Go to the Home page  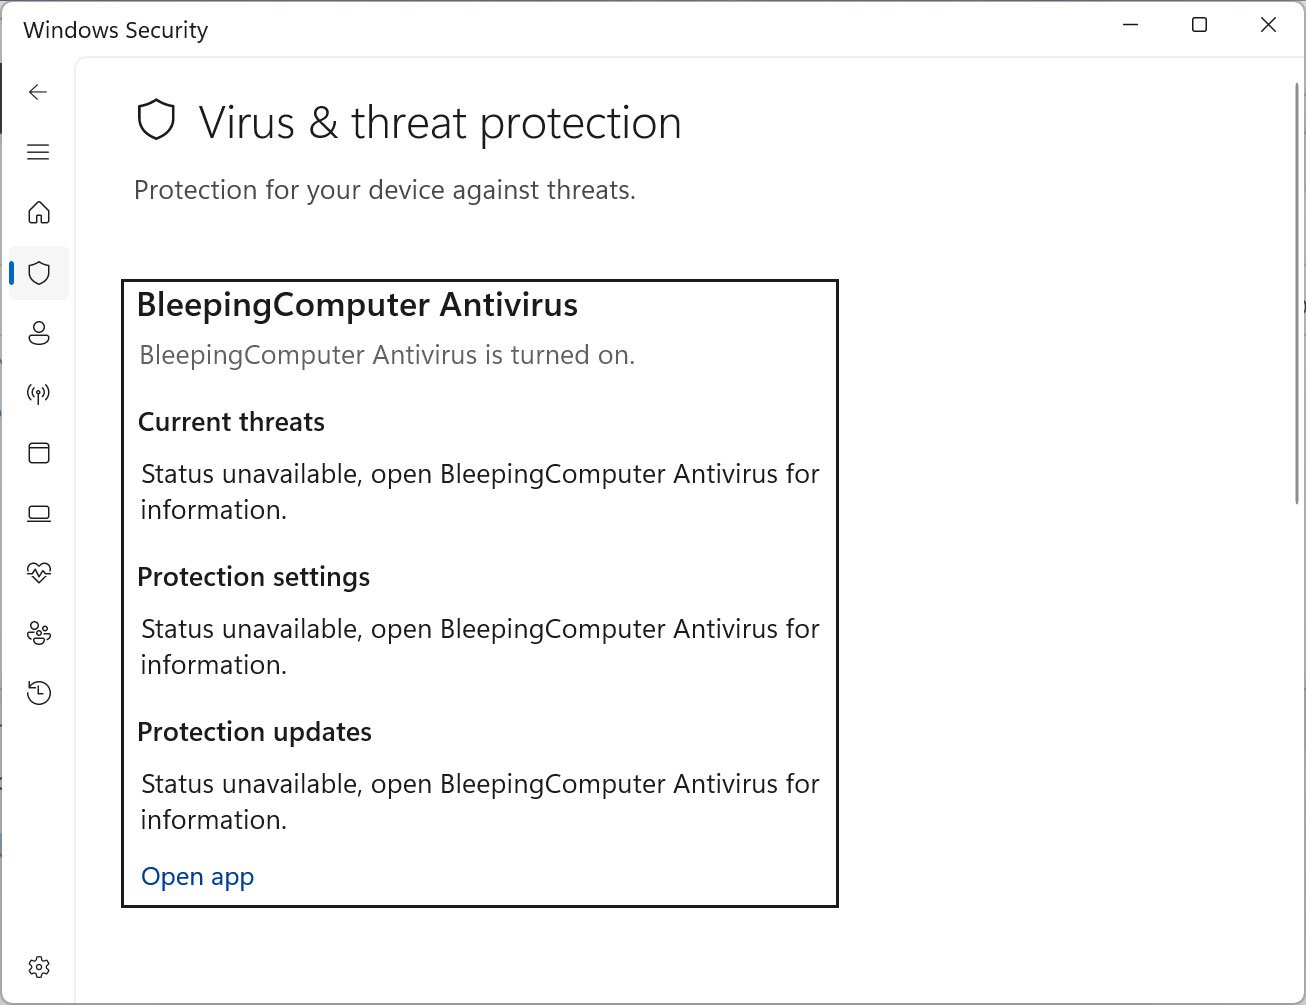(39, 213)
